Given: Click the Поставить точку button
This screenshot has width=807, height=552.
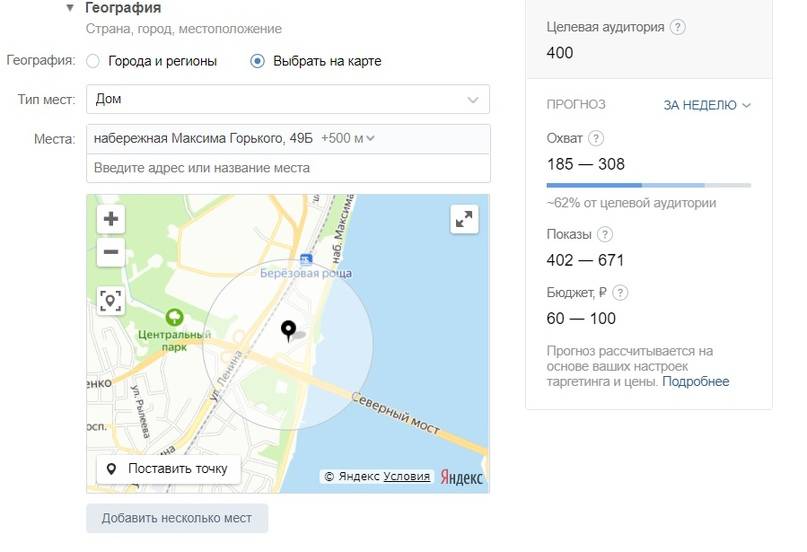Looking at the screenshot, I should 168,469.
